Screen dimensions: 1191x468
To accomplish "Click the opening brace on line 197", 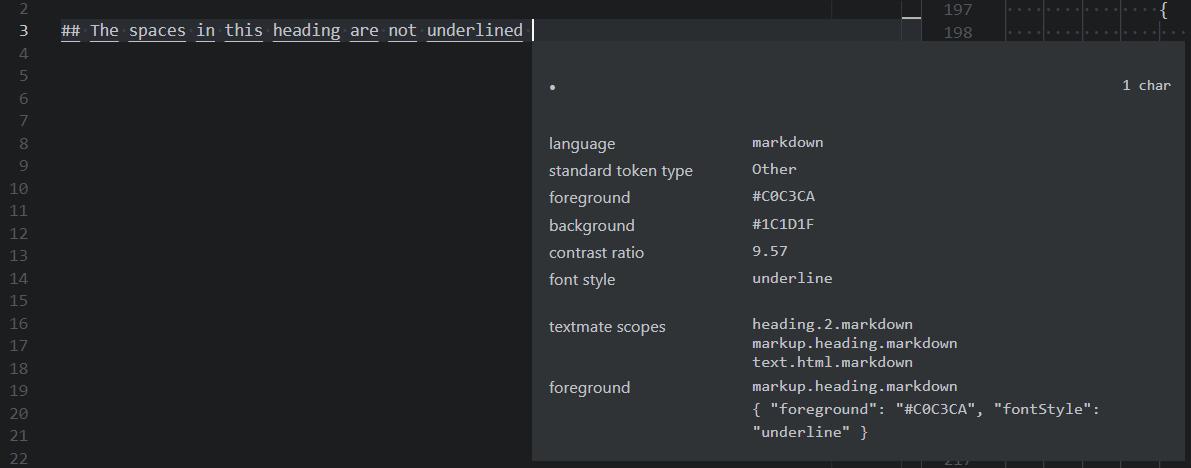I will click(x=1163, y=11).
